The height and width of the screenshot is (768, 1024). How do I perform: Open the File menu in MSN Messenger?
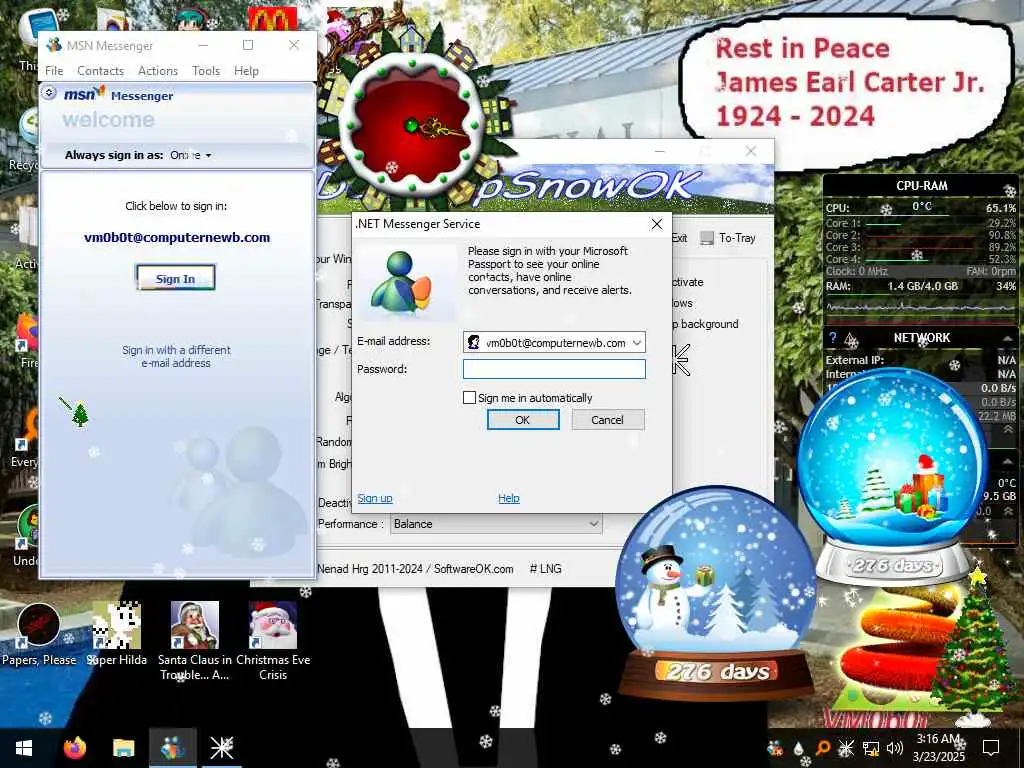54,71
